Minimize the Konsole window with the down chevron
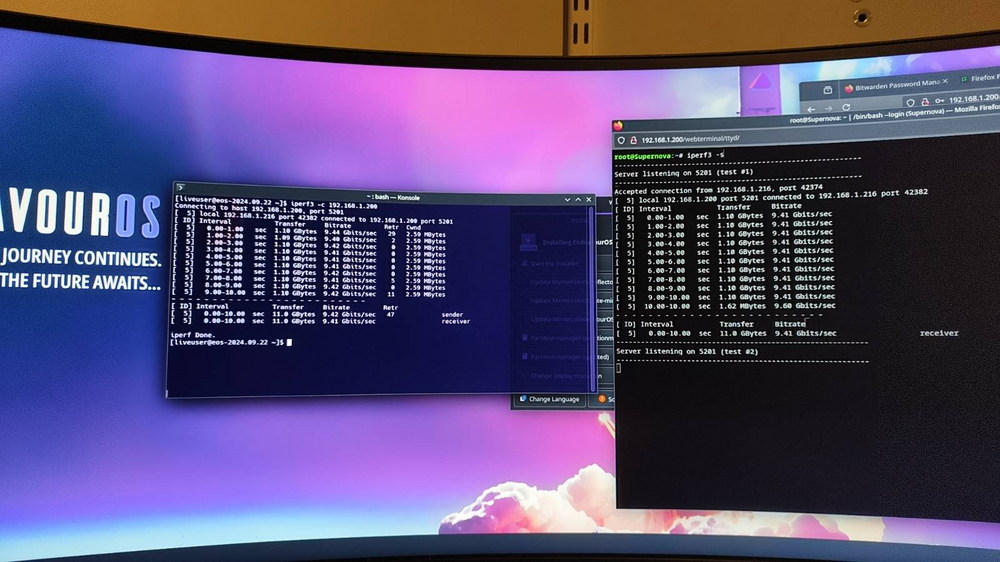 (x=568, y=200)
